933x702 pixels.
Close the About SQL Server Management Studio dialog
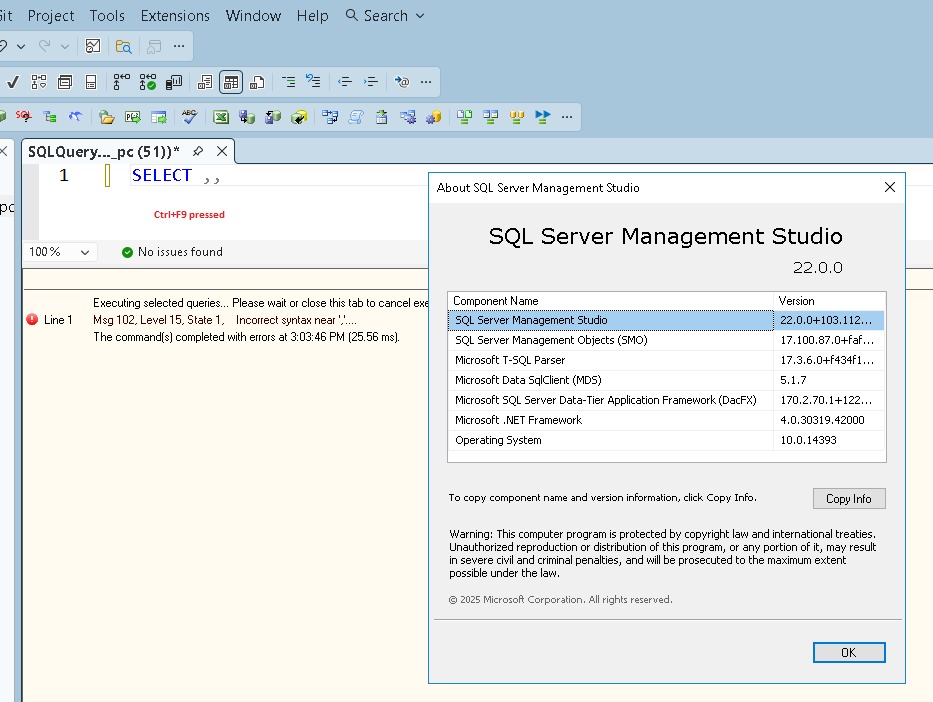(890, 187)
